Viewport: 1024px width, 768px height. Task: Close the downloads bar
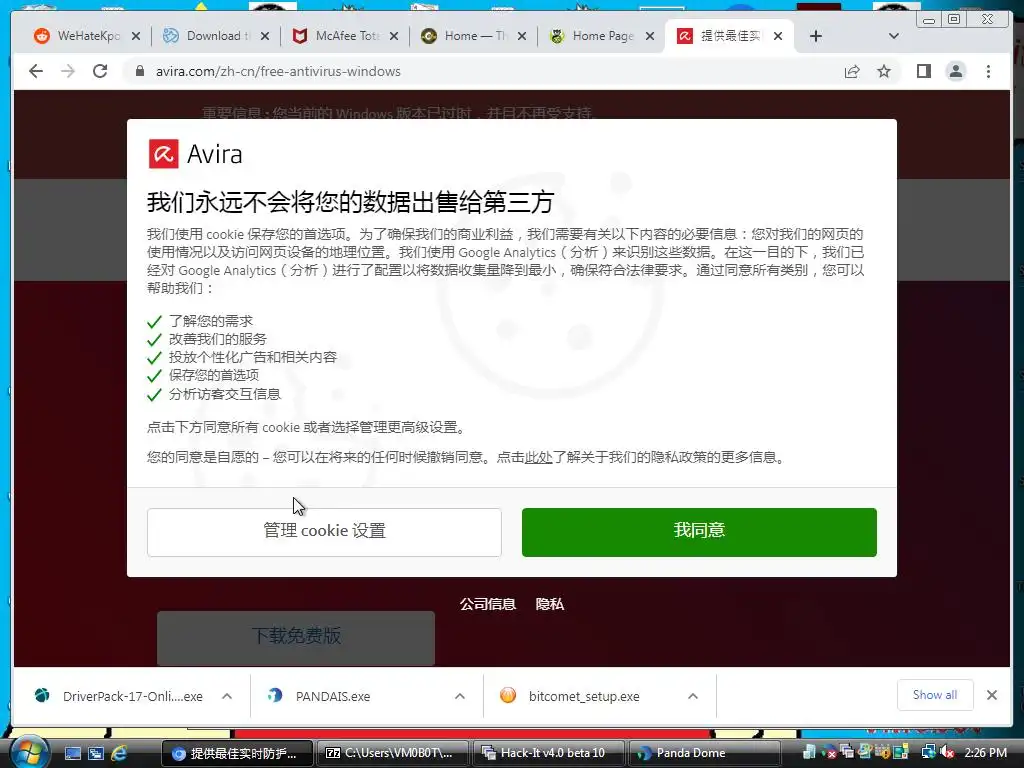992,695
